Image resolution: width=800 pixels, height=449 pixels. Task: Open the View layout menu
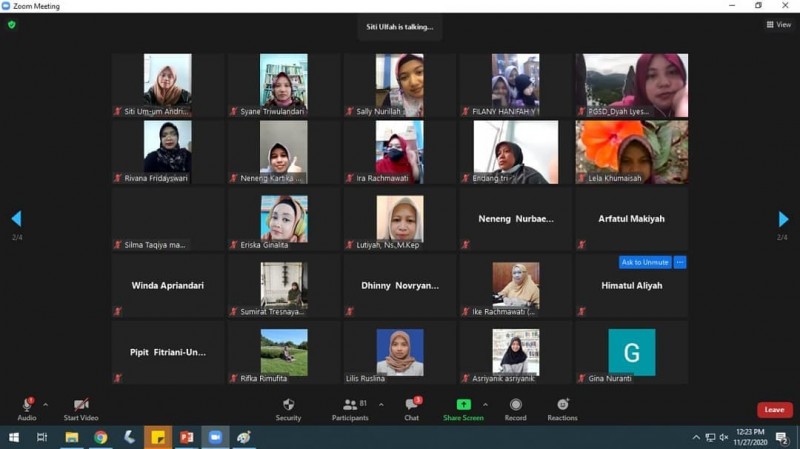pyautogui.click(x=779, y=24)
